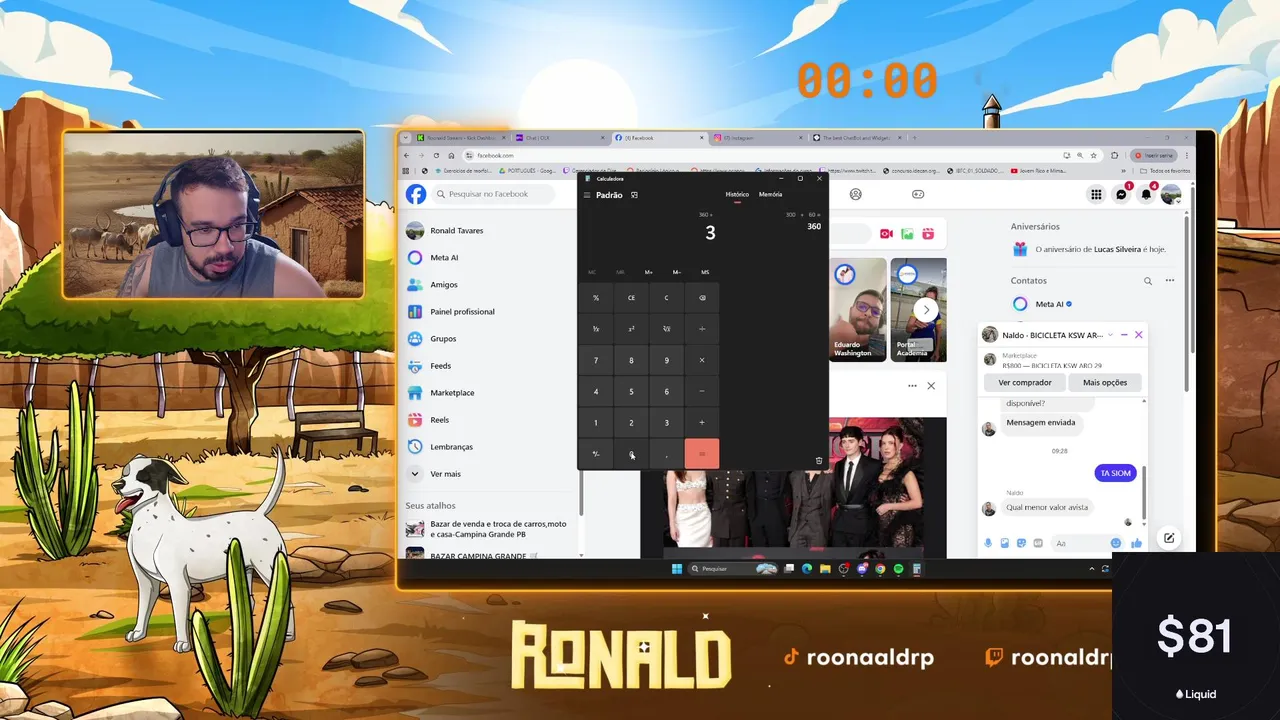The image size is (1280, 720).
Task: Click the reel icon in post composer
Action: click(928, 234)
